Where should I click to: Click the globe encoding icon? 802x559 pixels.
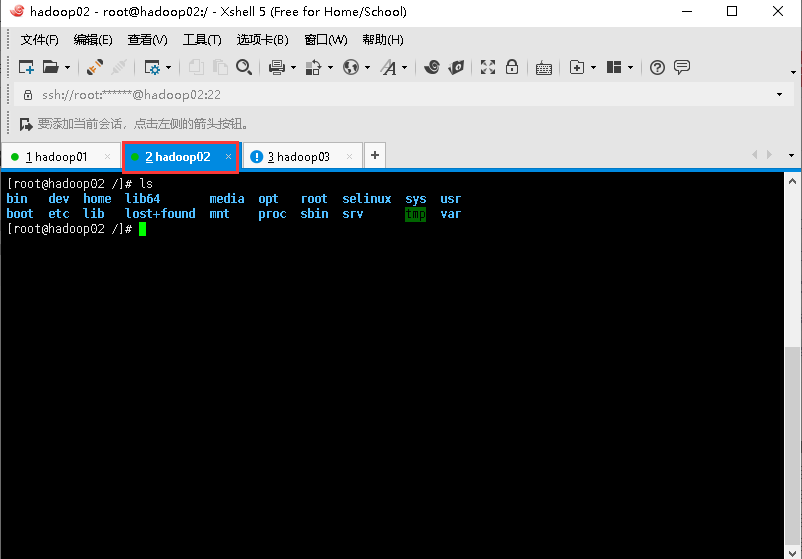point(351,67)
